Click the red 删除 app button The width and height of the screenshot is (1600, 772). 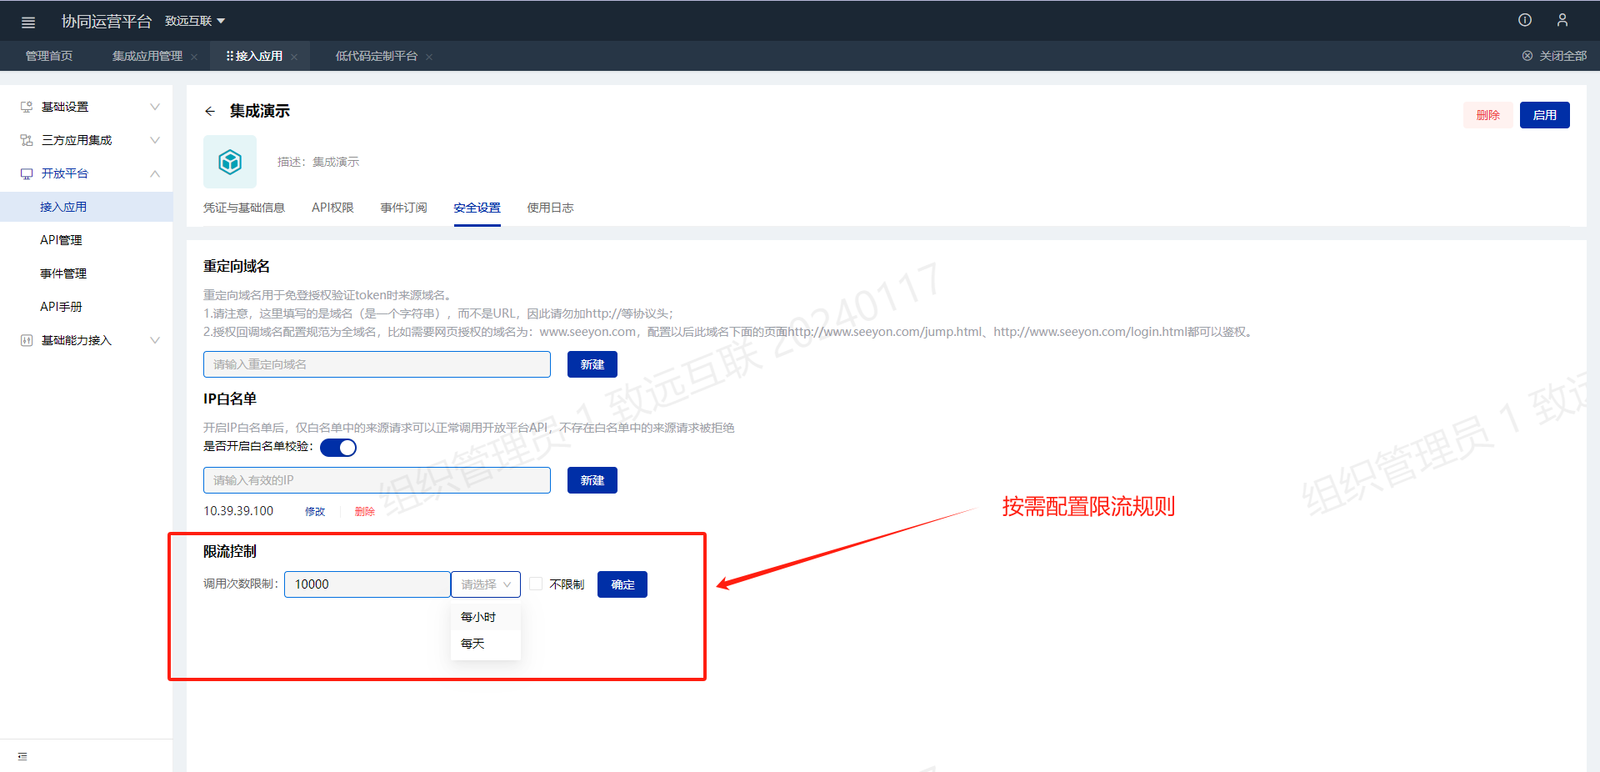click(1488, 115)
